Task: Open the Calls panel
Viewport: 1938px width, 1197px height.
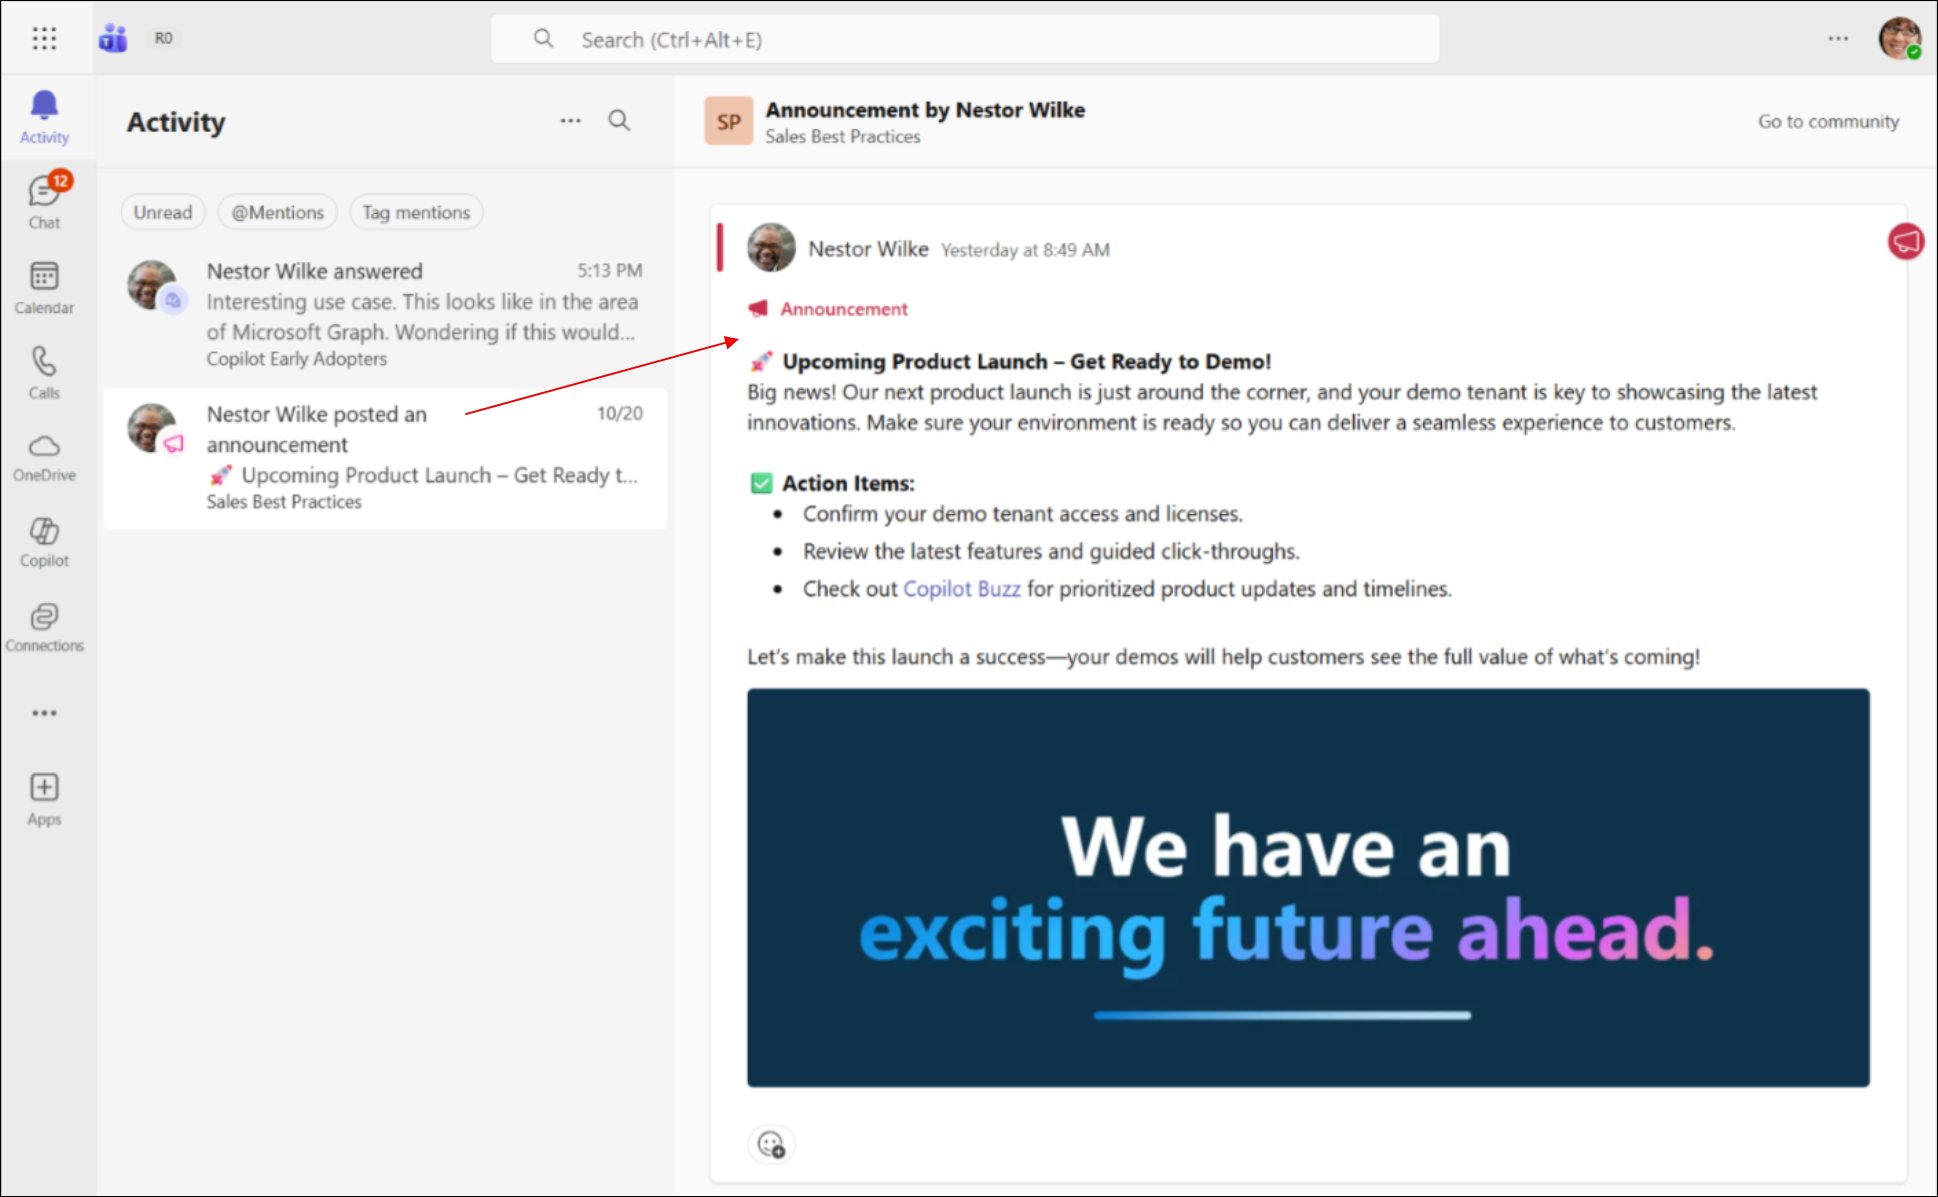Action: coord(44,369)
